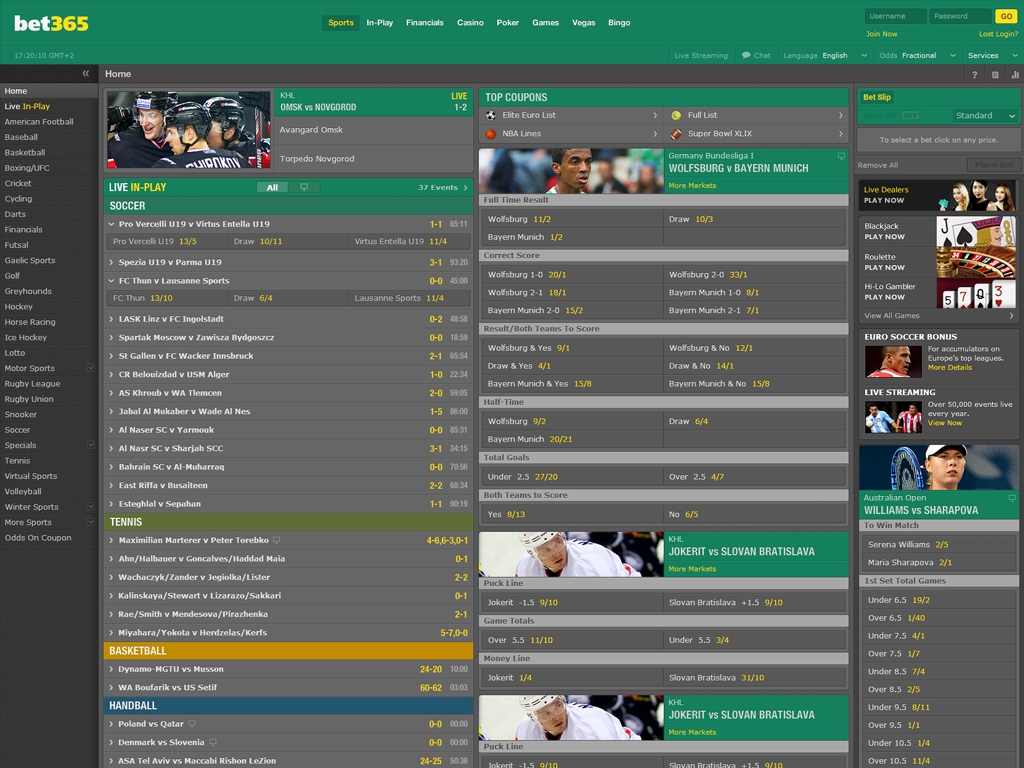
Task: Filter Live In-Play by streaming events
Action: pyautogui.click(x=304, y=187)
